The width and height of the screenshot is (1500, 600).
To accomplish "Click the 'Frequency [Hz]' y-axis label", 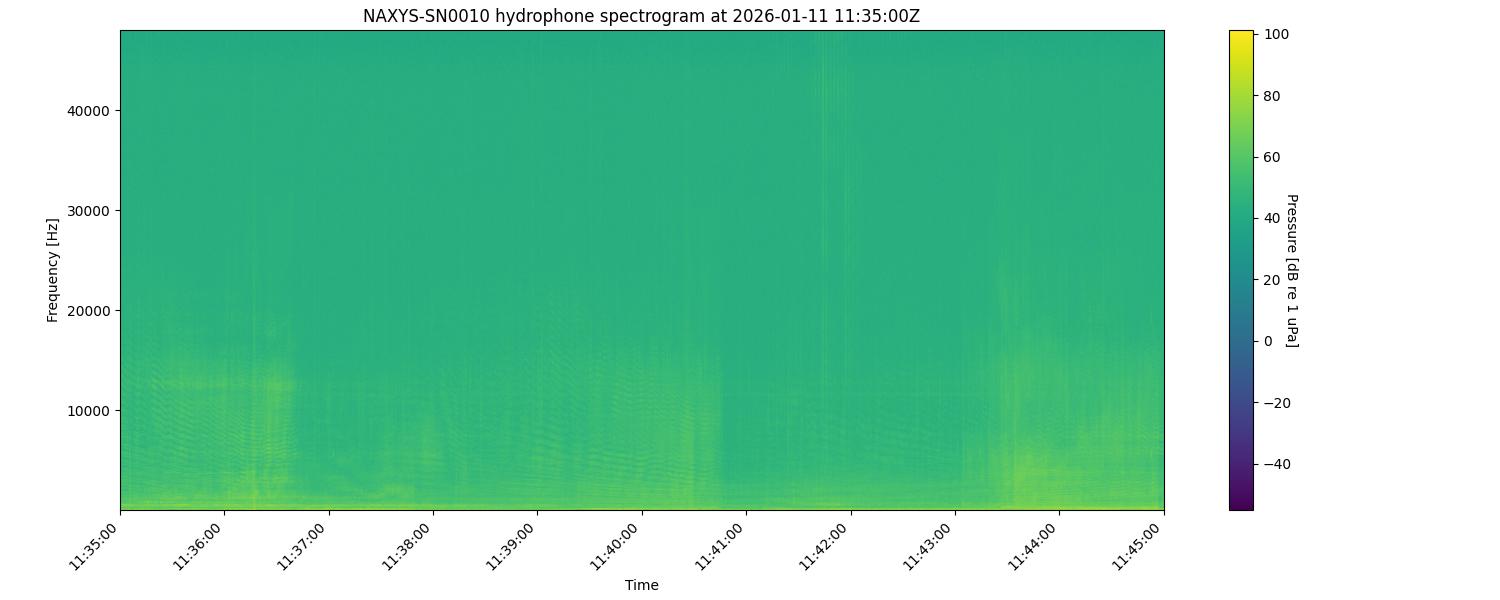I will pyautogui.click(x=52, y=270).
